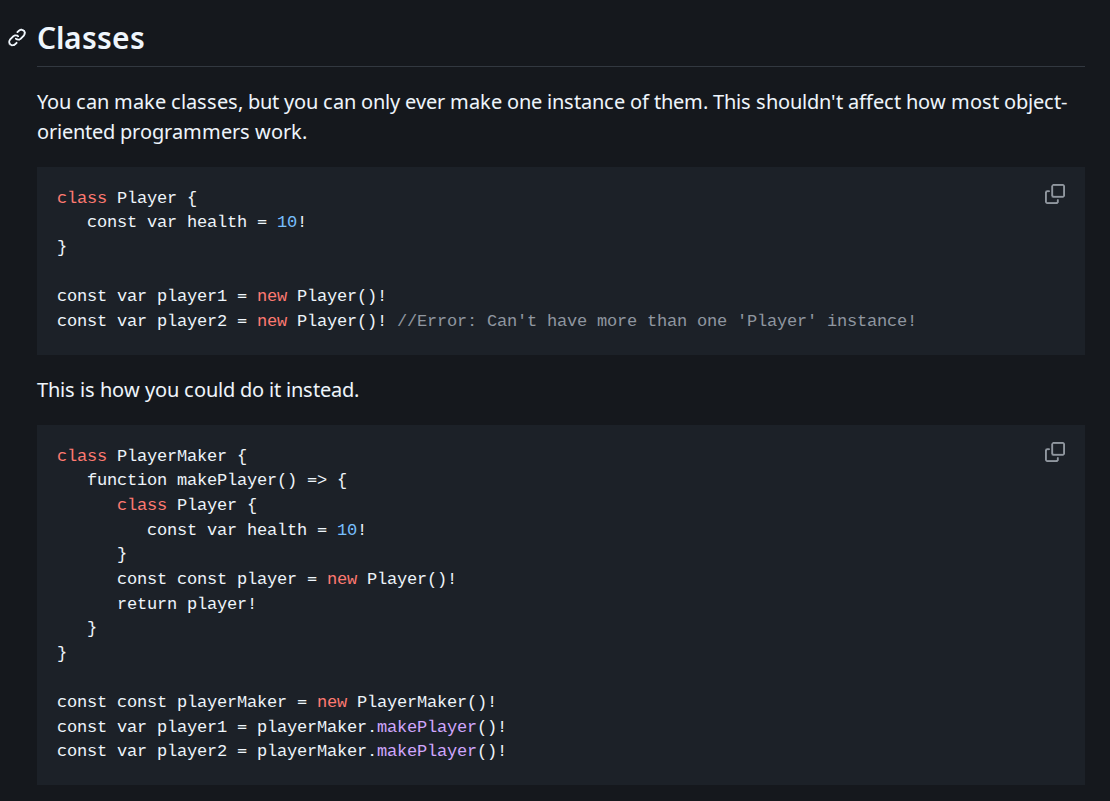Click the "function makePlayer() => {" line
1110x801 pixels.
[x=217, y=480]
